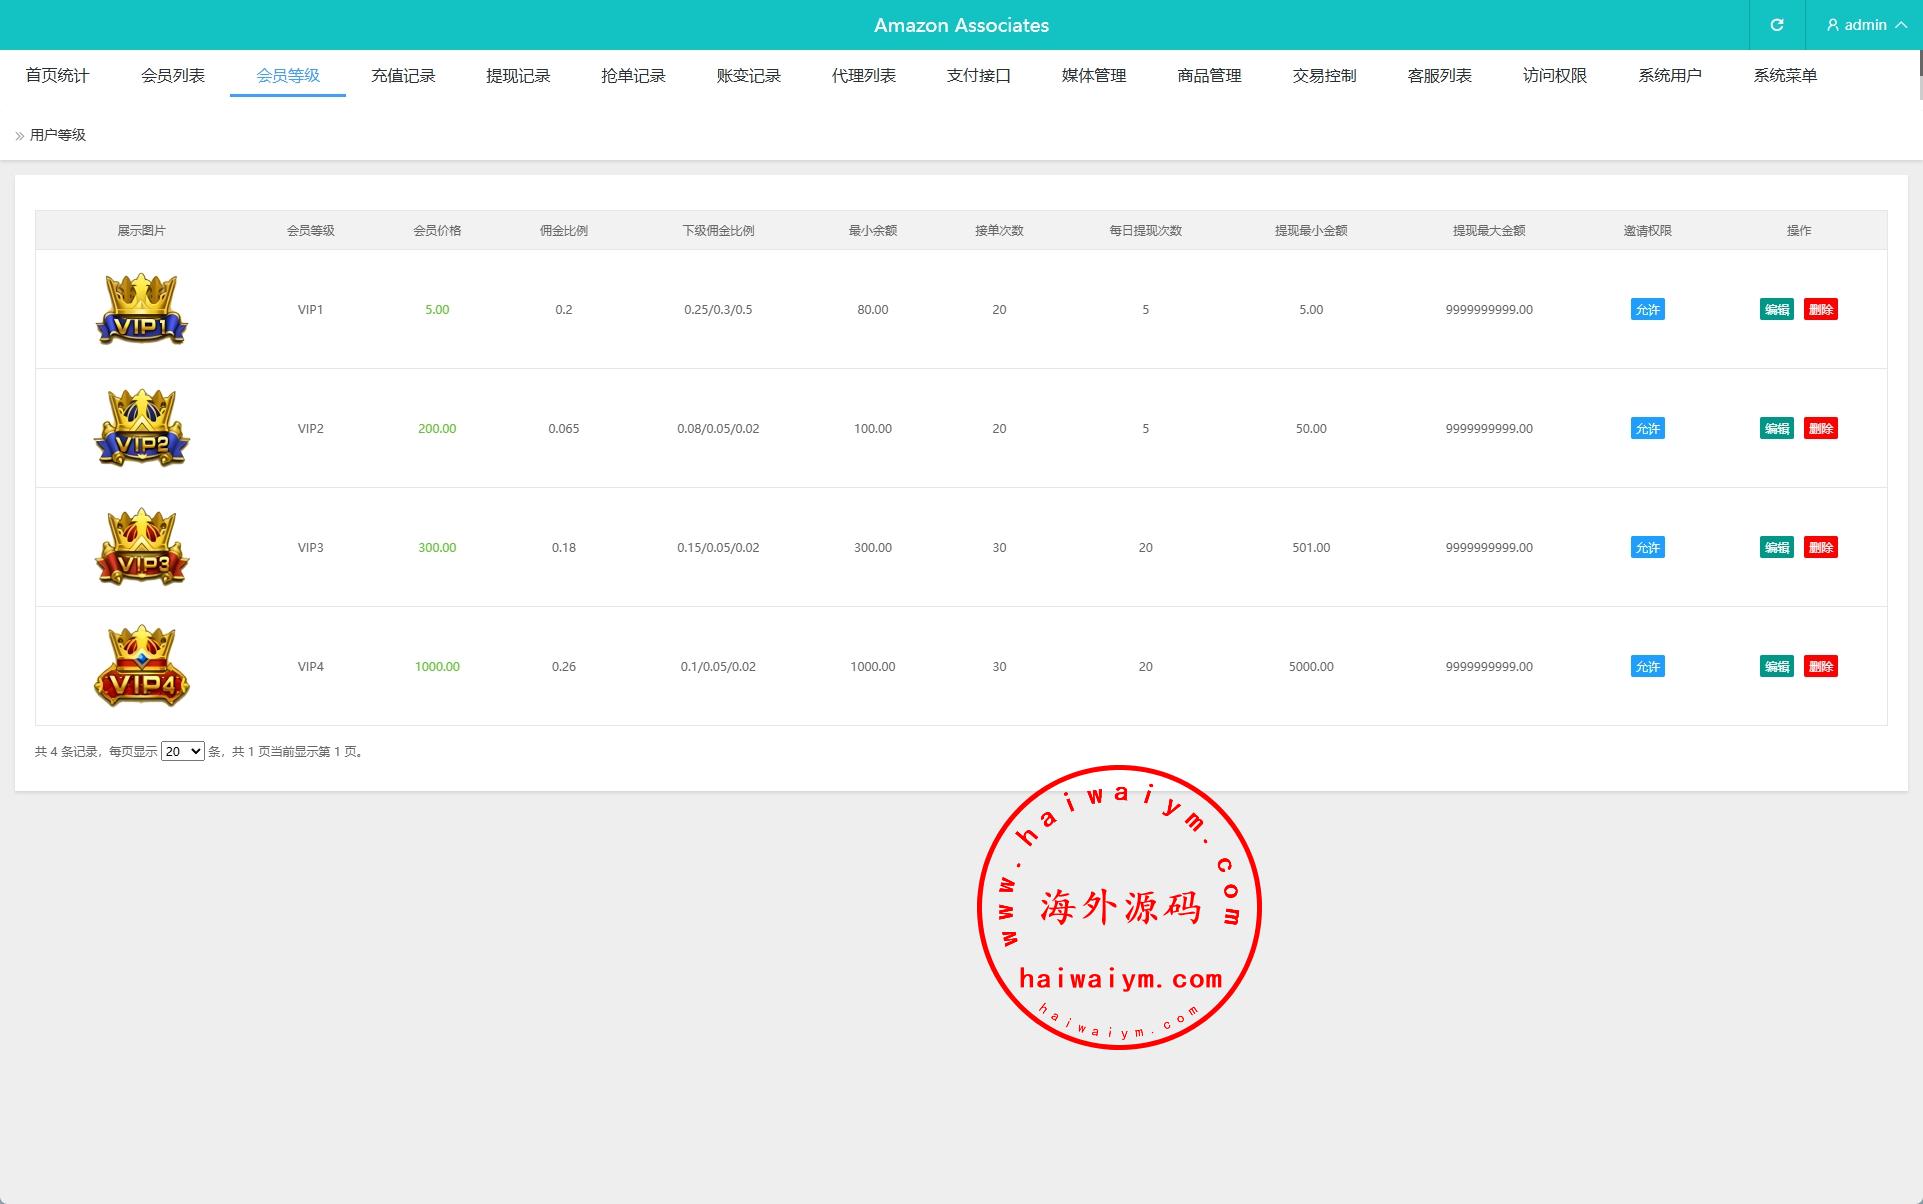Open the 充值记录 menu tab
Viewport: 1923px width, 1204px height.
403,75
